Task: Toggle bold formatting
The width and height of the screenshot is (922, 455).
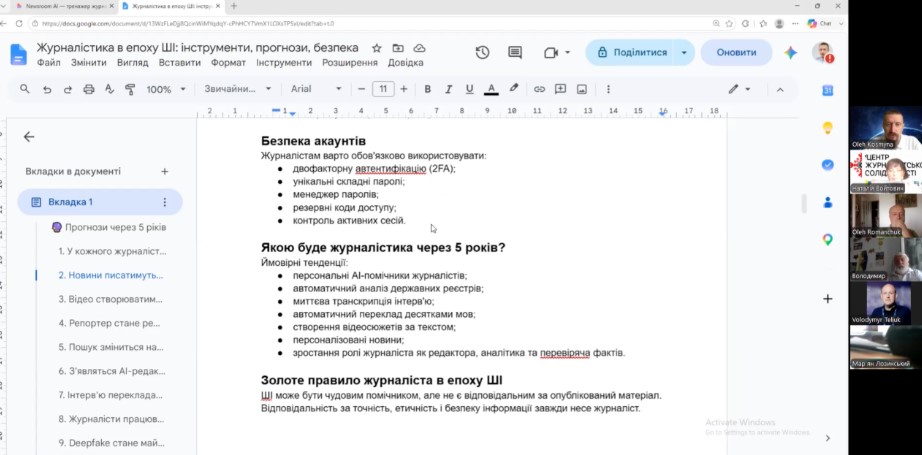Action: coord(427,89)
